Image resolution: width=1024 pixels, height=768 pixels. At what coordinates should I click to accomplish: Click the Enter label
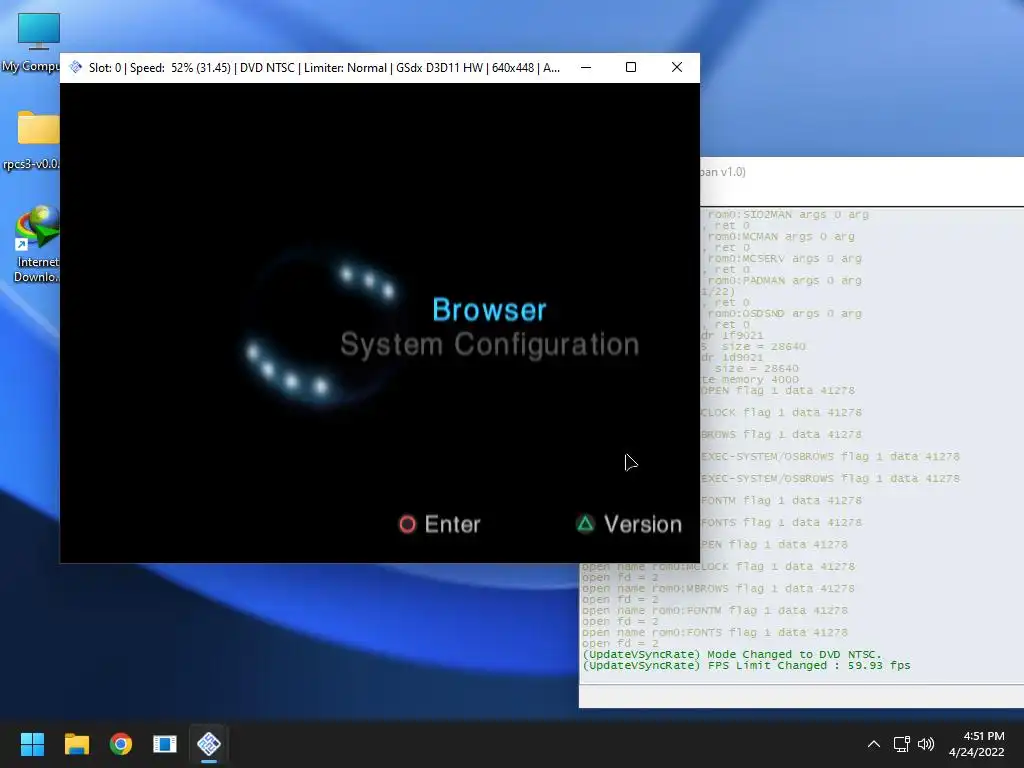pos(453,524)
